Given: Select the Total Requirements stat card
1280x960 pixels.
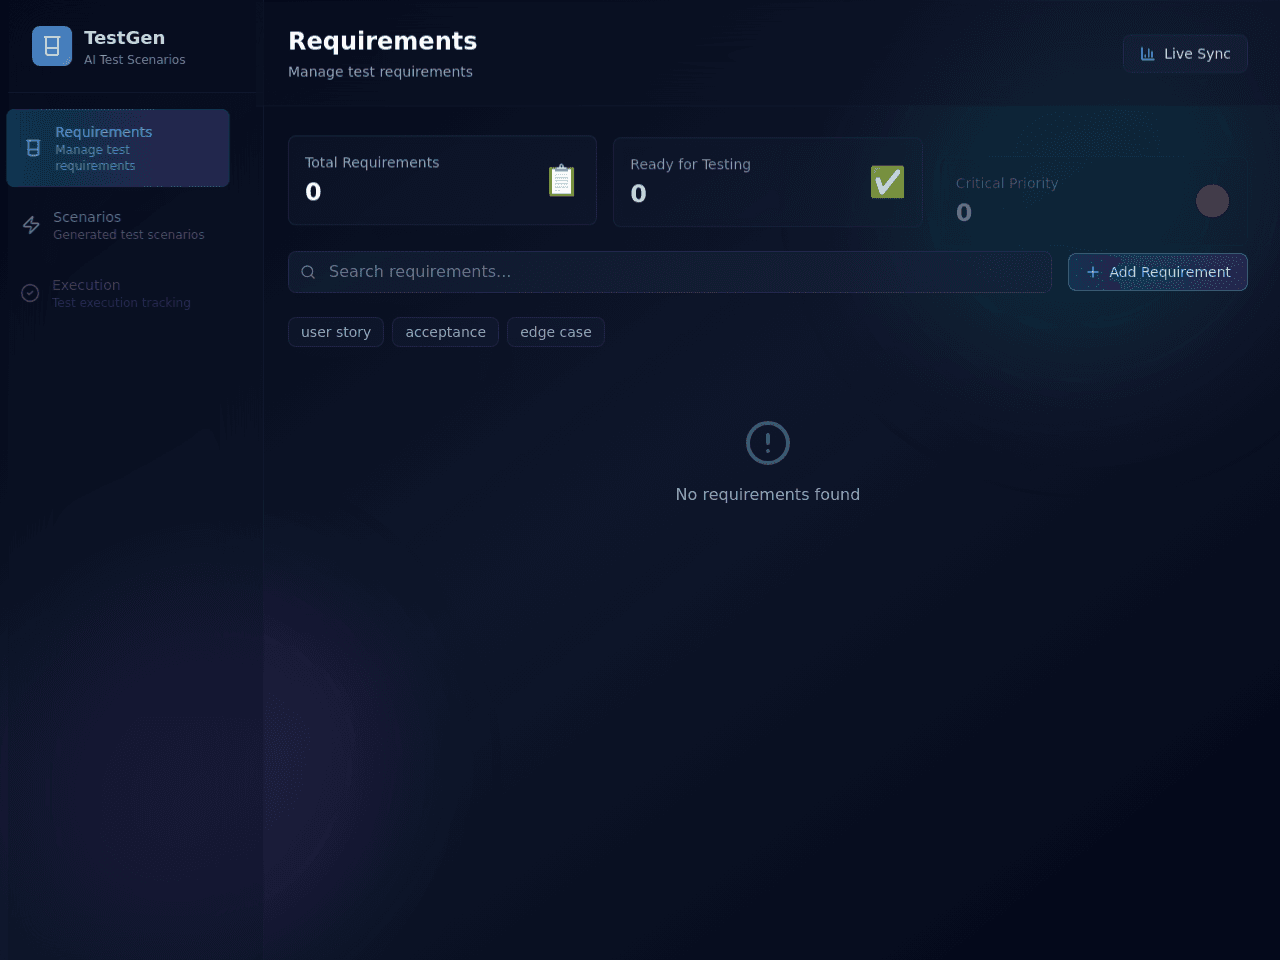Looking at the screenshot, I should (x=442, y=180).
